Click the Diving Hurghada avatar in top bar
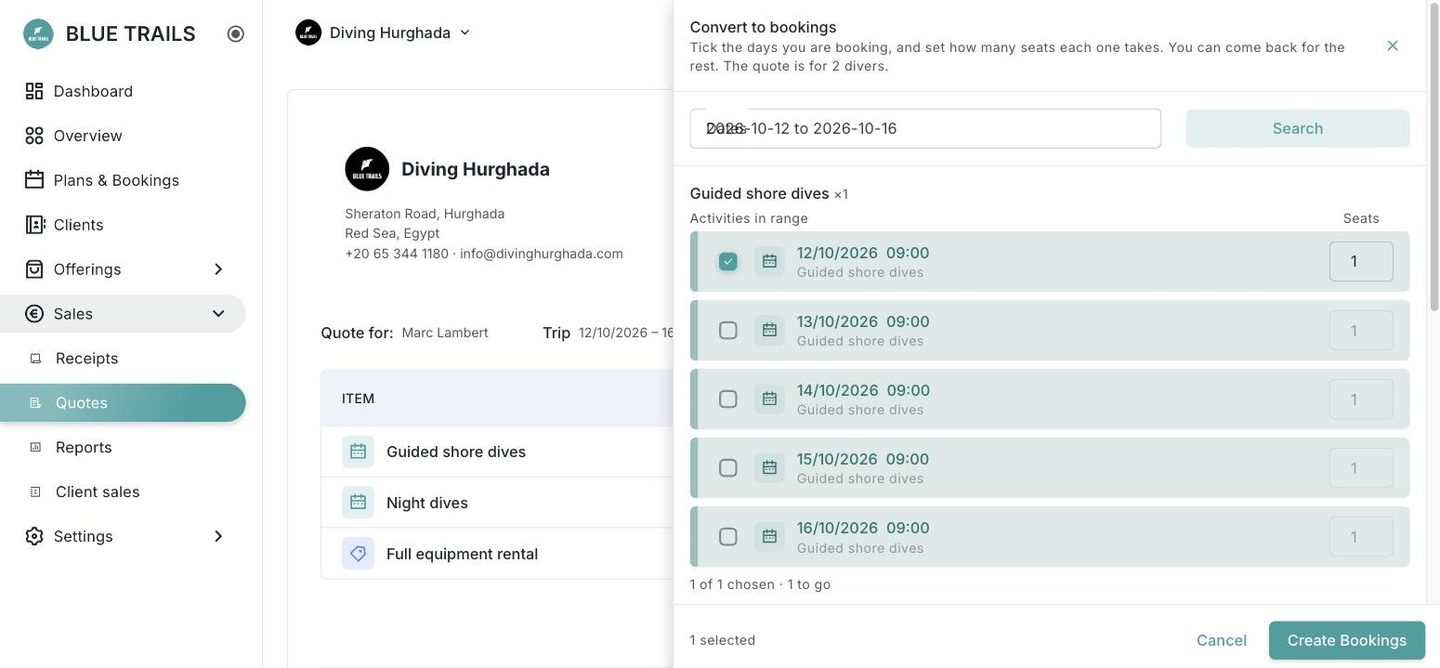1440x668 pixels. [309, 33]
